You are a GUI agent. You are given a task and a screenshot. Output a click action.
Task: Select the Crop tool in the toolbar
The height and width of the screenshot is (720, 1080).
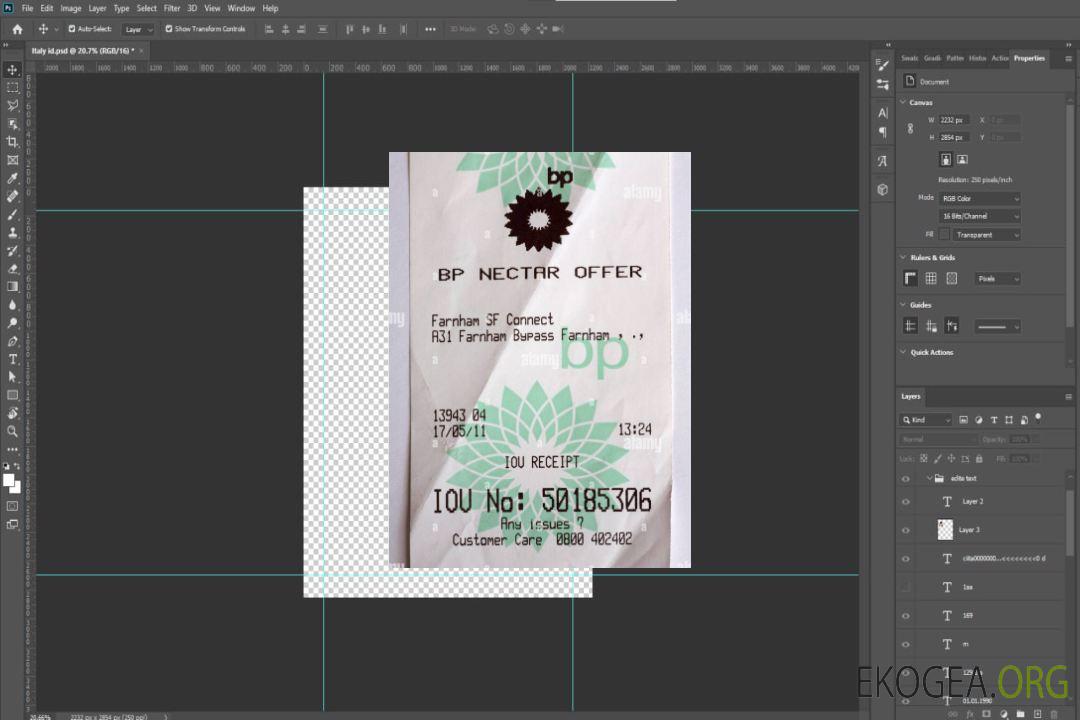[x=12, y=142]
